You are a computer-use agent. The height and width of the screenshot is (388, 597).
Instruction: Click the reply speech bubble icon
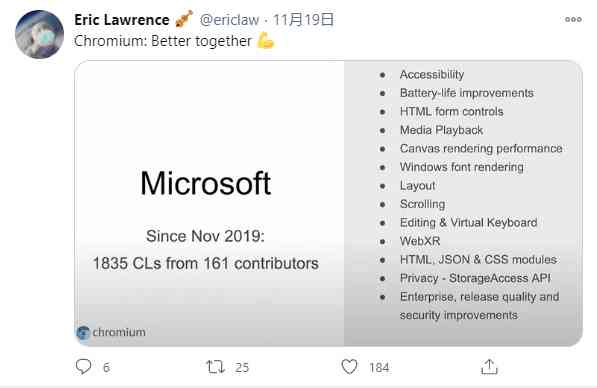click(83, 367)
